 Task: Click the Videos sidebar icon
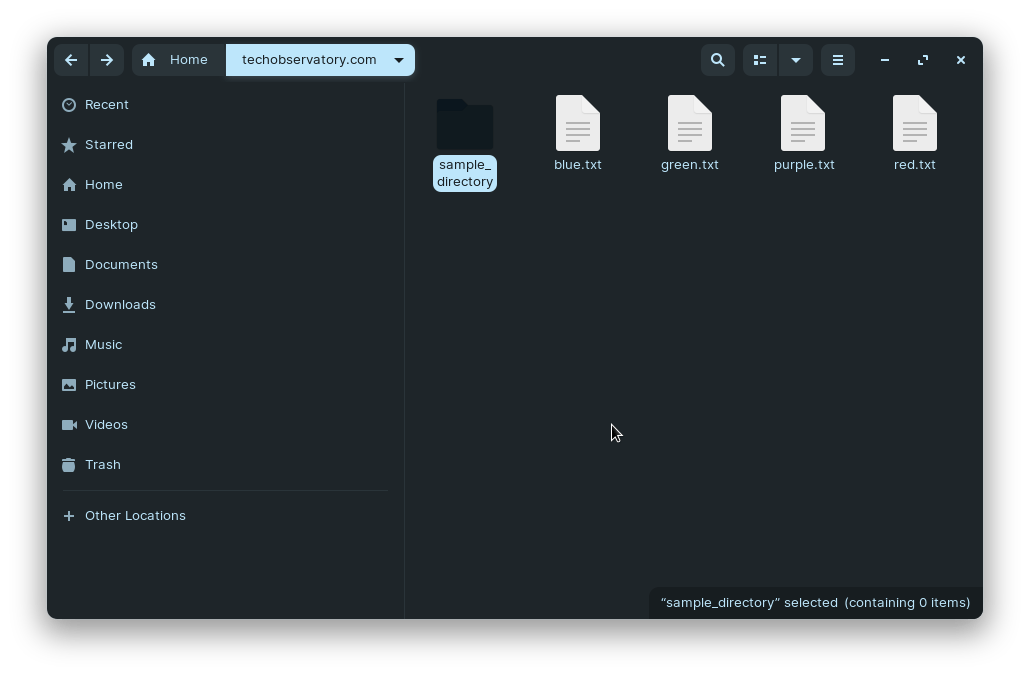(x=68, y=424)
